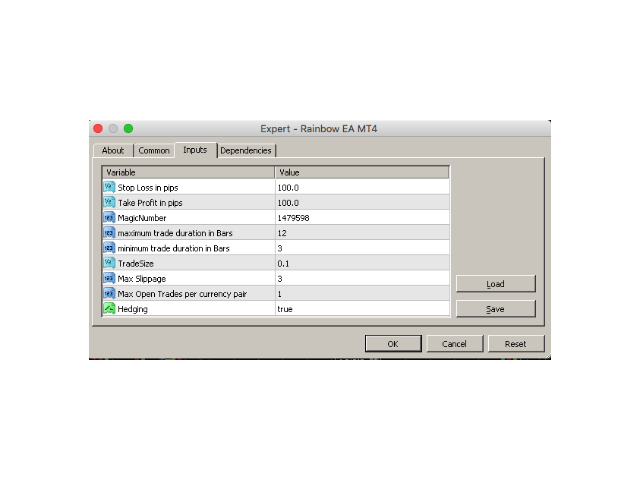Image resolution: width=640 pixels, height=480 pixels.
Task: Click the 'Hedging' label
Action: [133, 309]
